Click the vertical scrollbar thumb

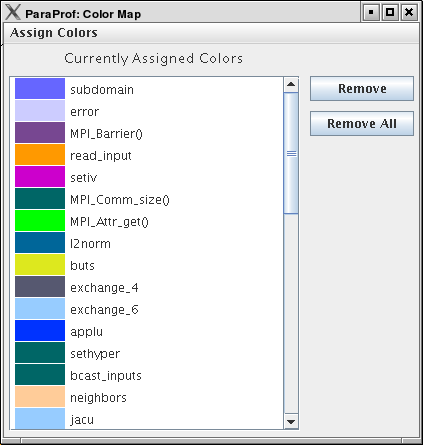pyautogui.click(x=291, y=153)
